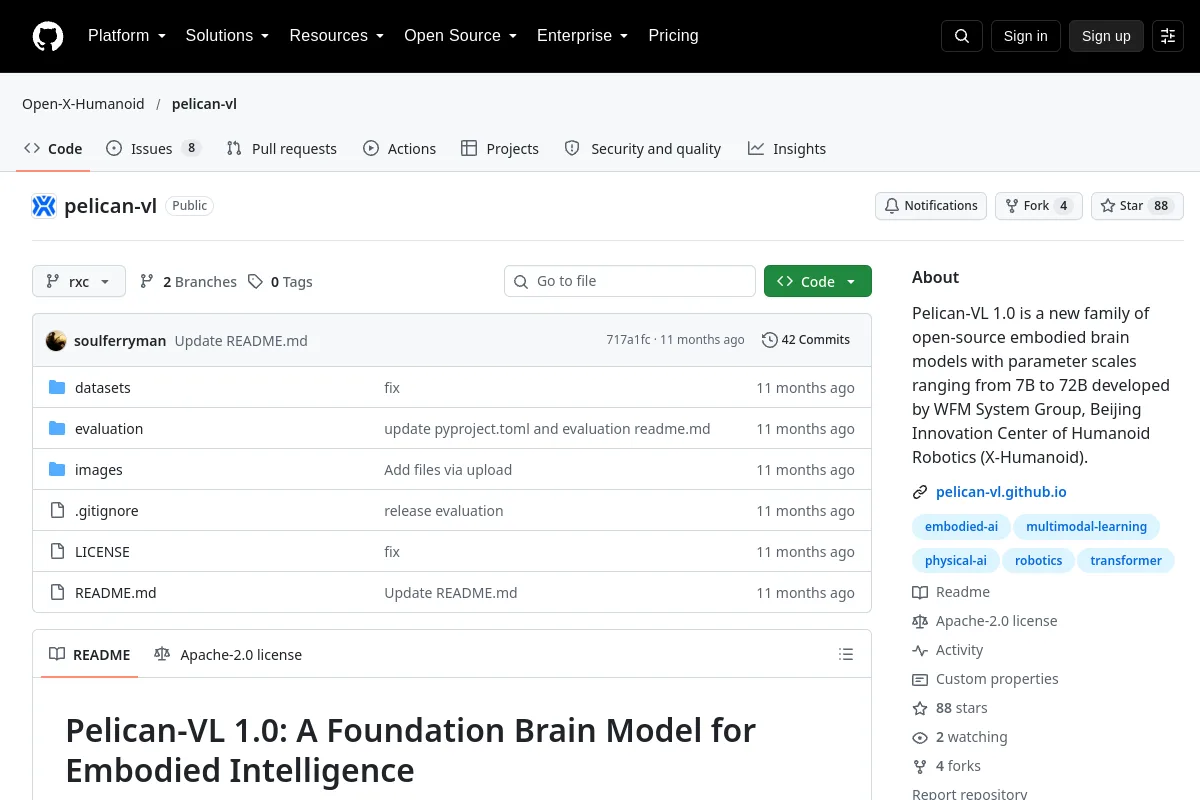Screen dimensions: 1200x800
Task: Click the LICENSE file icon
Action: [57, 552]
